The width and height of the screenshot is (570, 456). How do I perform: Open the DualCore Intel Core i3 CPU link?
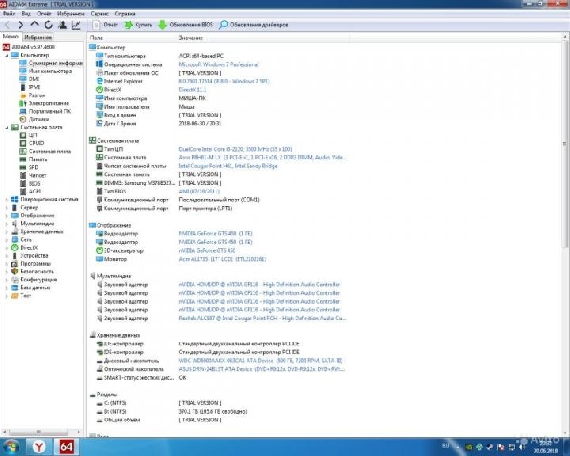(x=235, y=149)
